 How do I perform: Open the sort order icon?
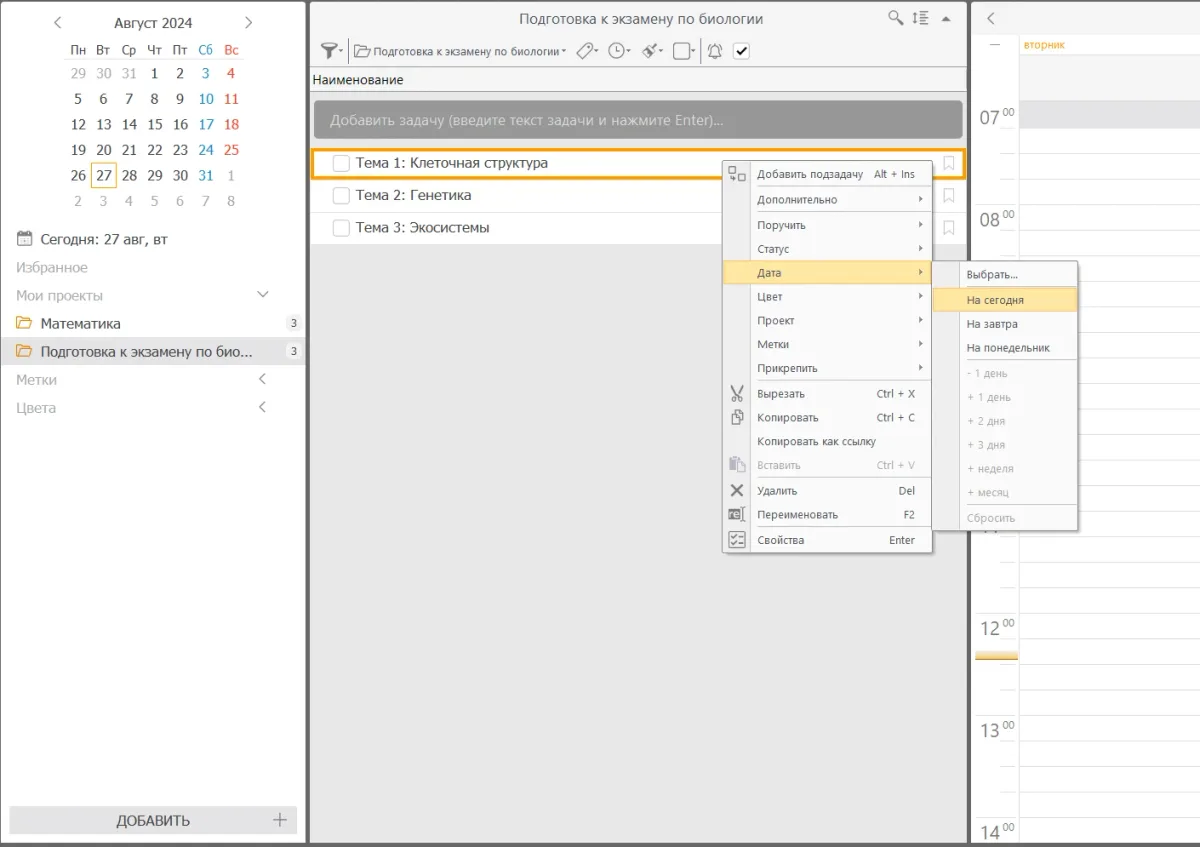921,18
